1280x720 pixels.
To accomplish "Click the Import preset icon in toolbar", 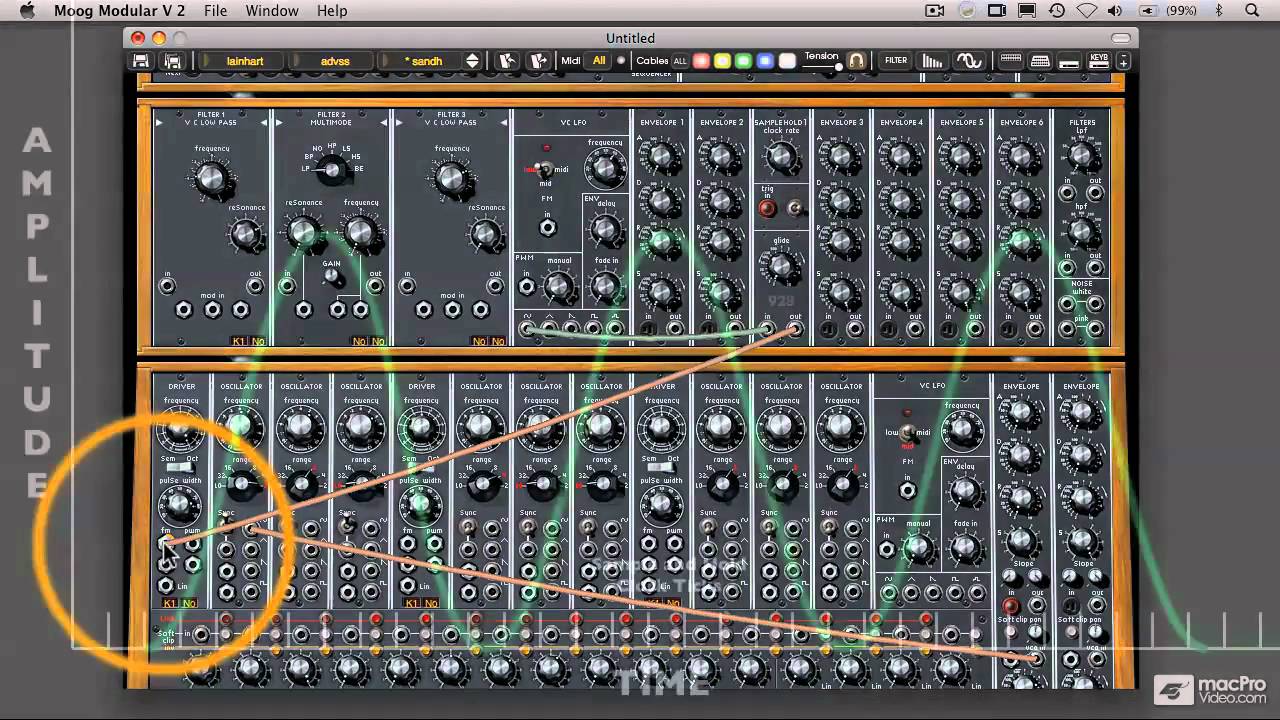I will click(508, 61).
